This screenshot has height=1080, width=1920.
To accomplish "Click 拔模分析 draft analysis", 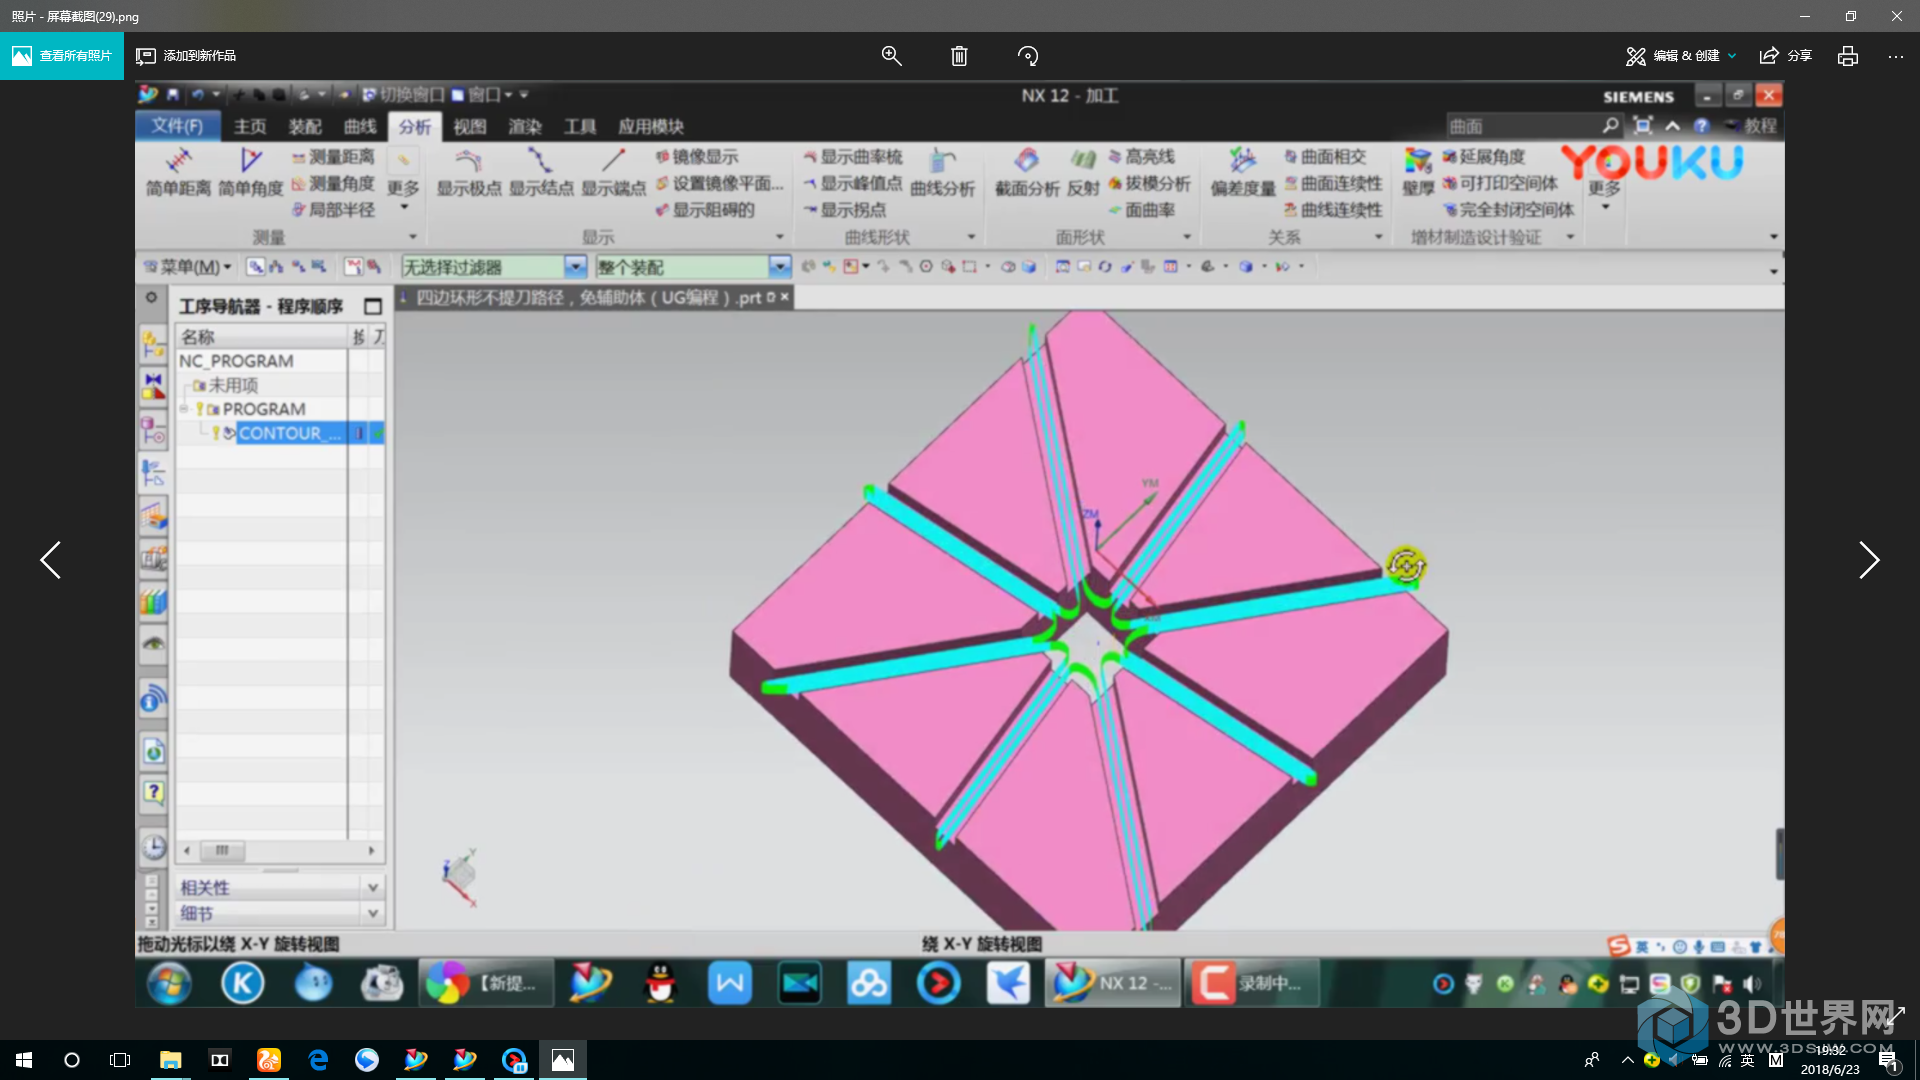I will 1150,184.
